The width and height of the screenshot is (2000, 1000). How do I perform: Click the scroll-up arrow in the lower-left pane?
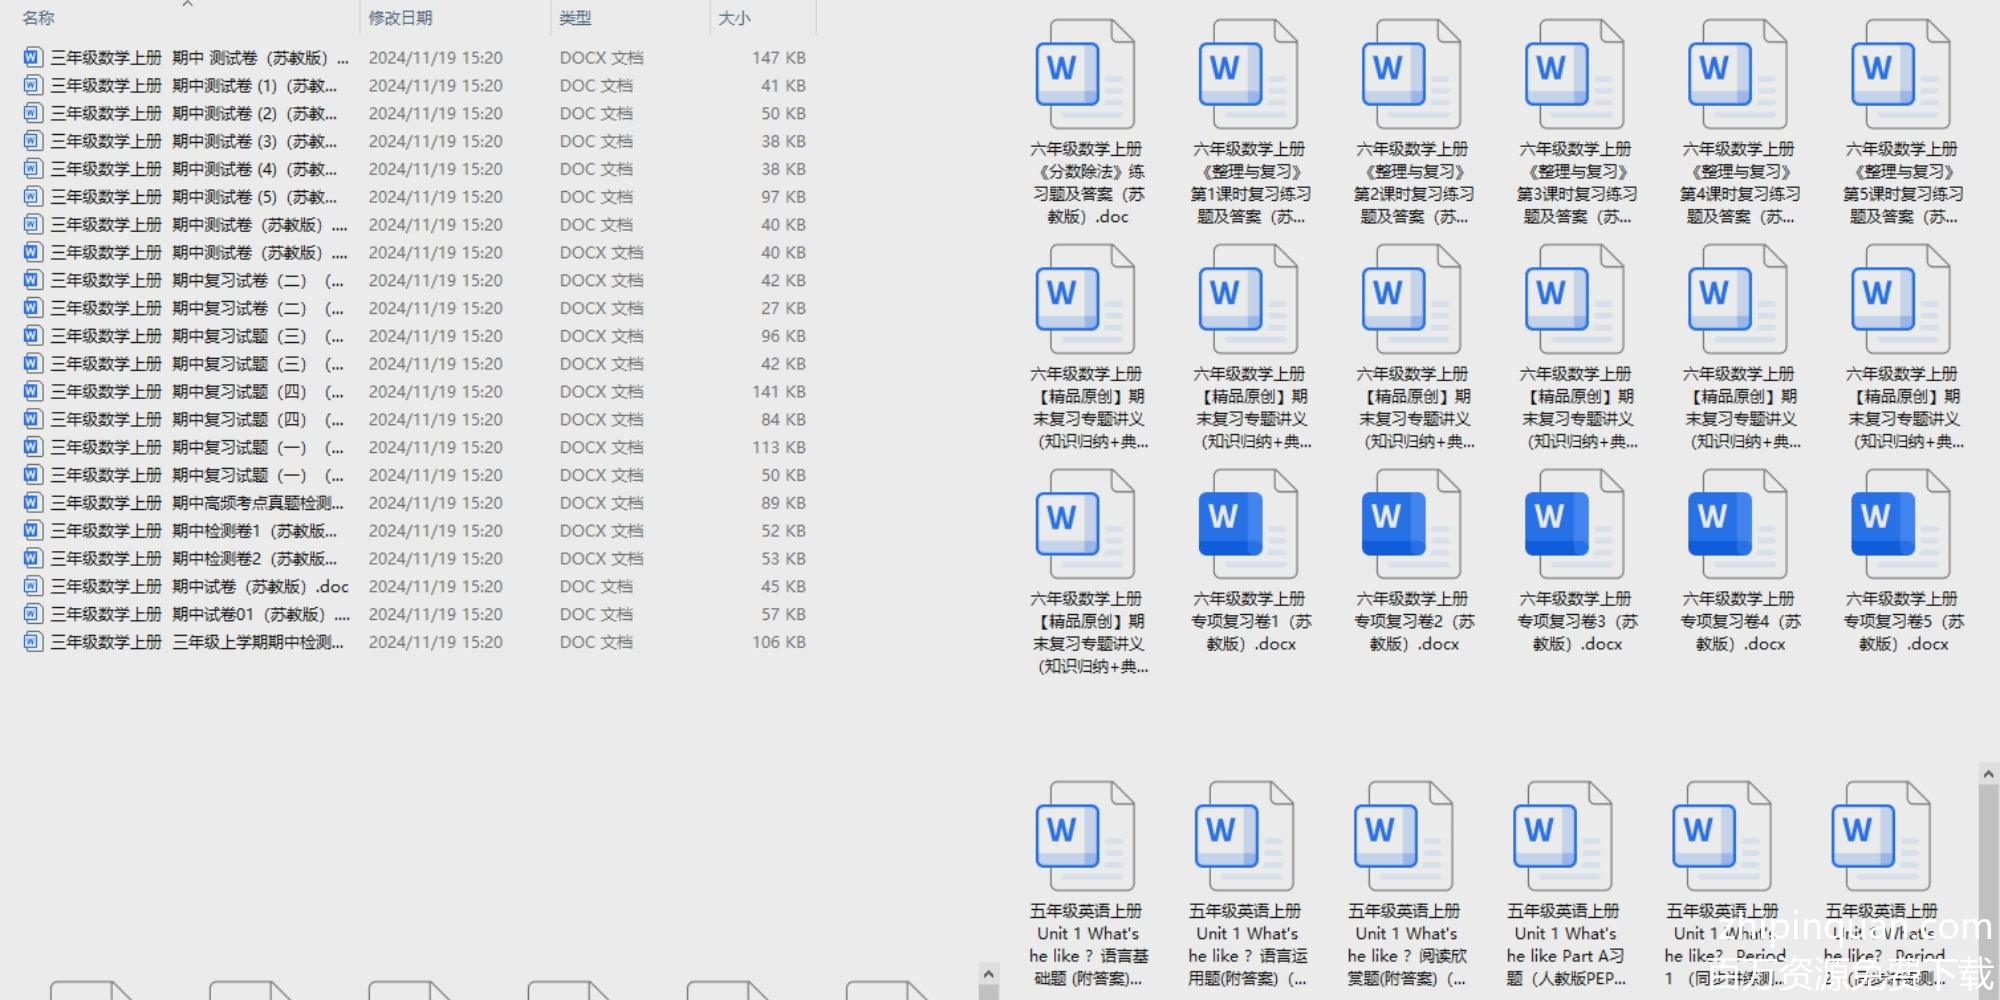[988, 973]
